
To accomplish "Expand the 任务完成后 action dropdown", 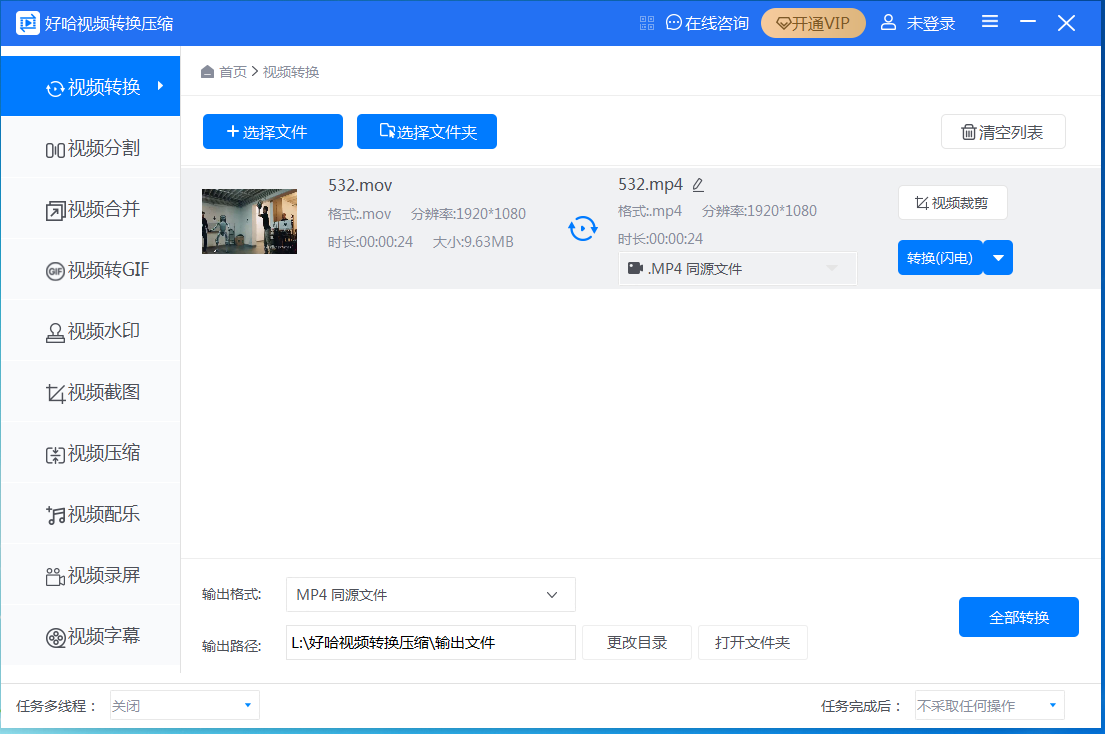I will [x=988, y=705].
